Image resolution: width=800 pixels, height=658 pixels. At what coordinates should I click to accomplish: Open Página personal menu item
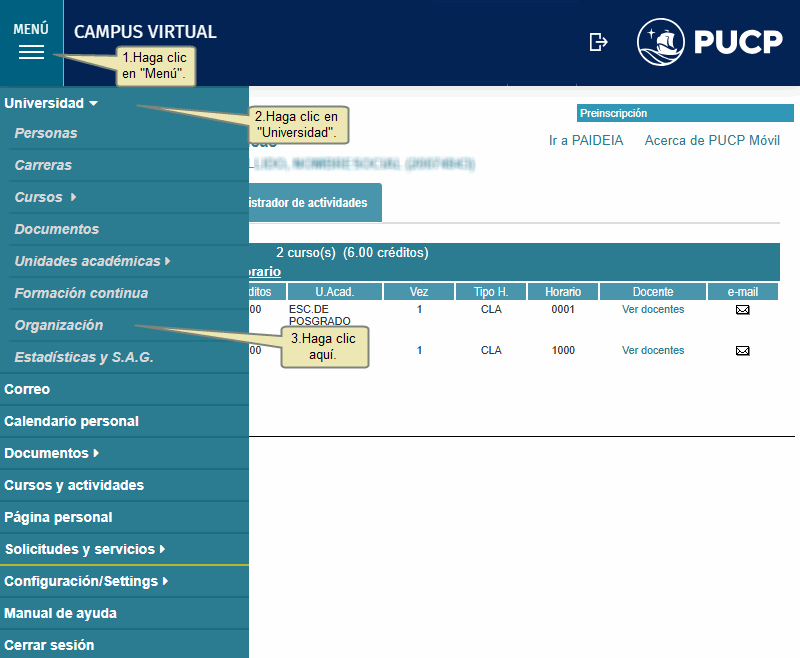tap(58, 517)
